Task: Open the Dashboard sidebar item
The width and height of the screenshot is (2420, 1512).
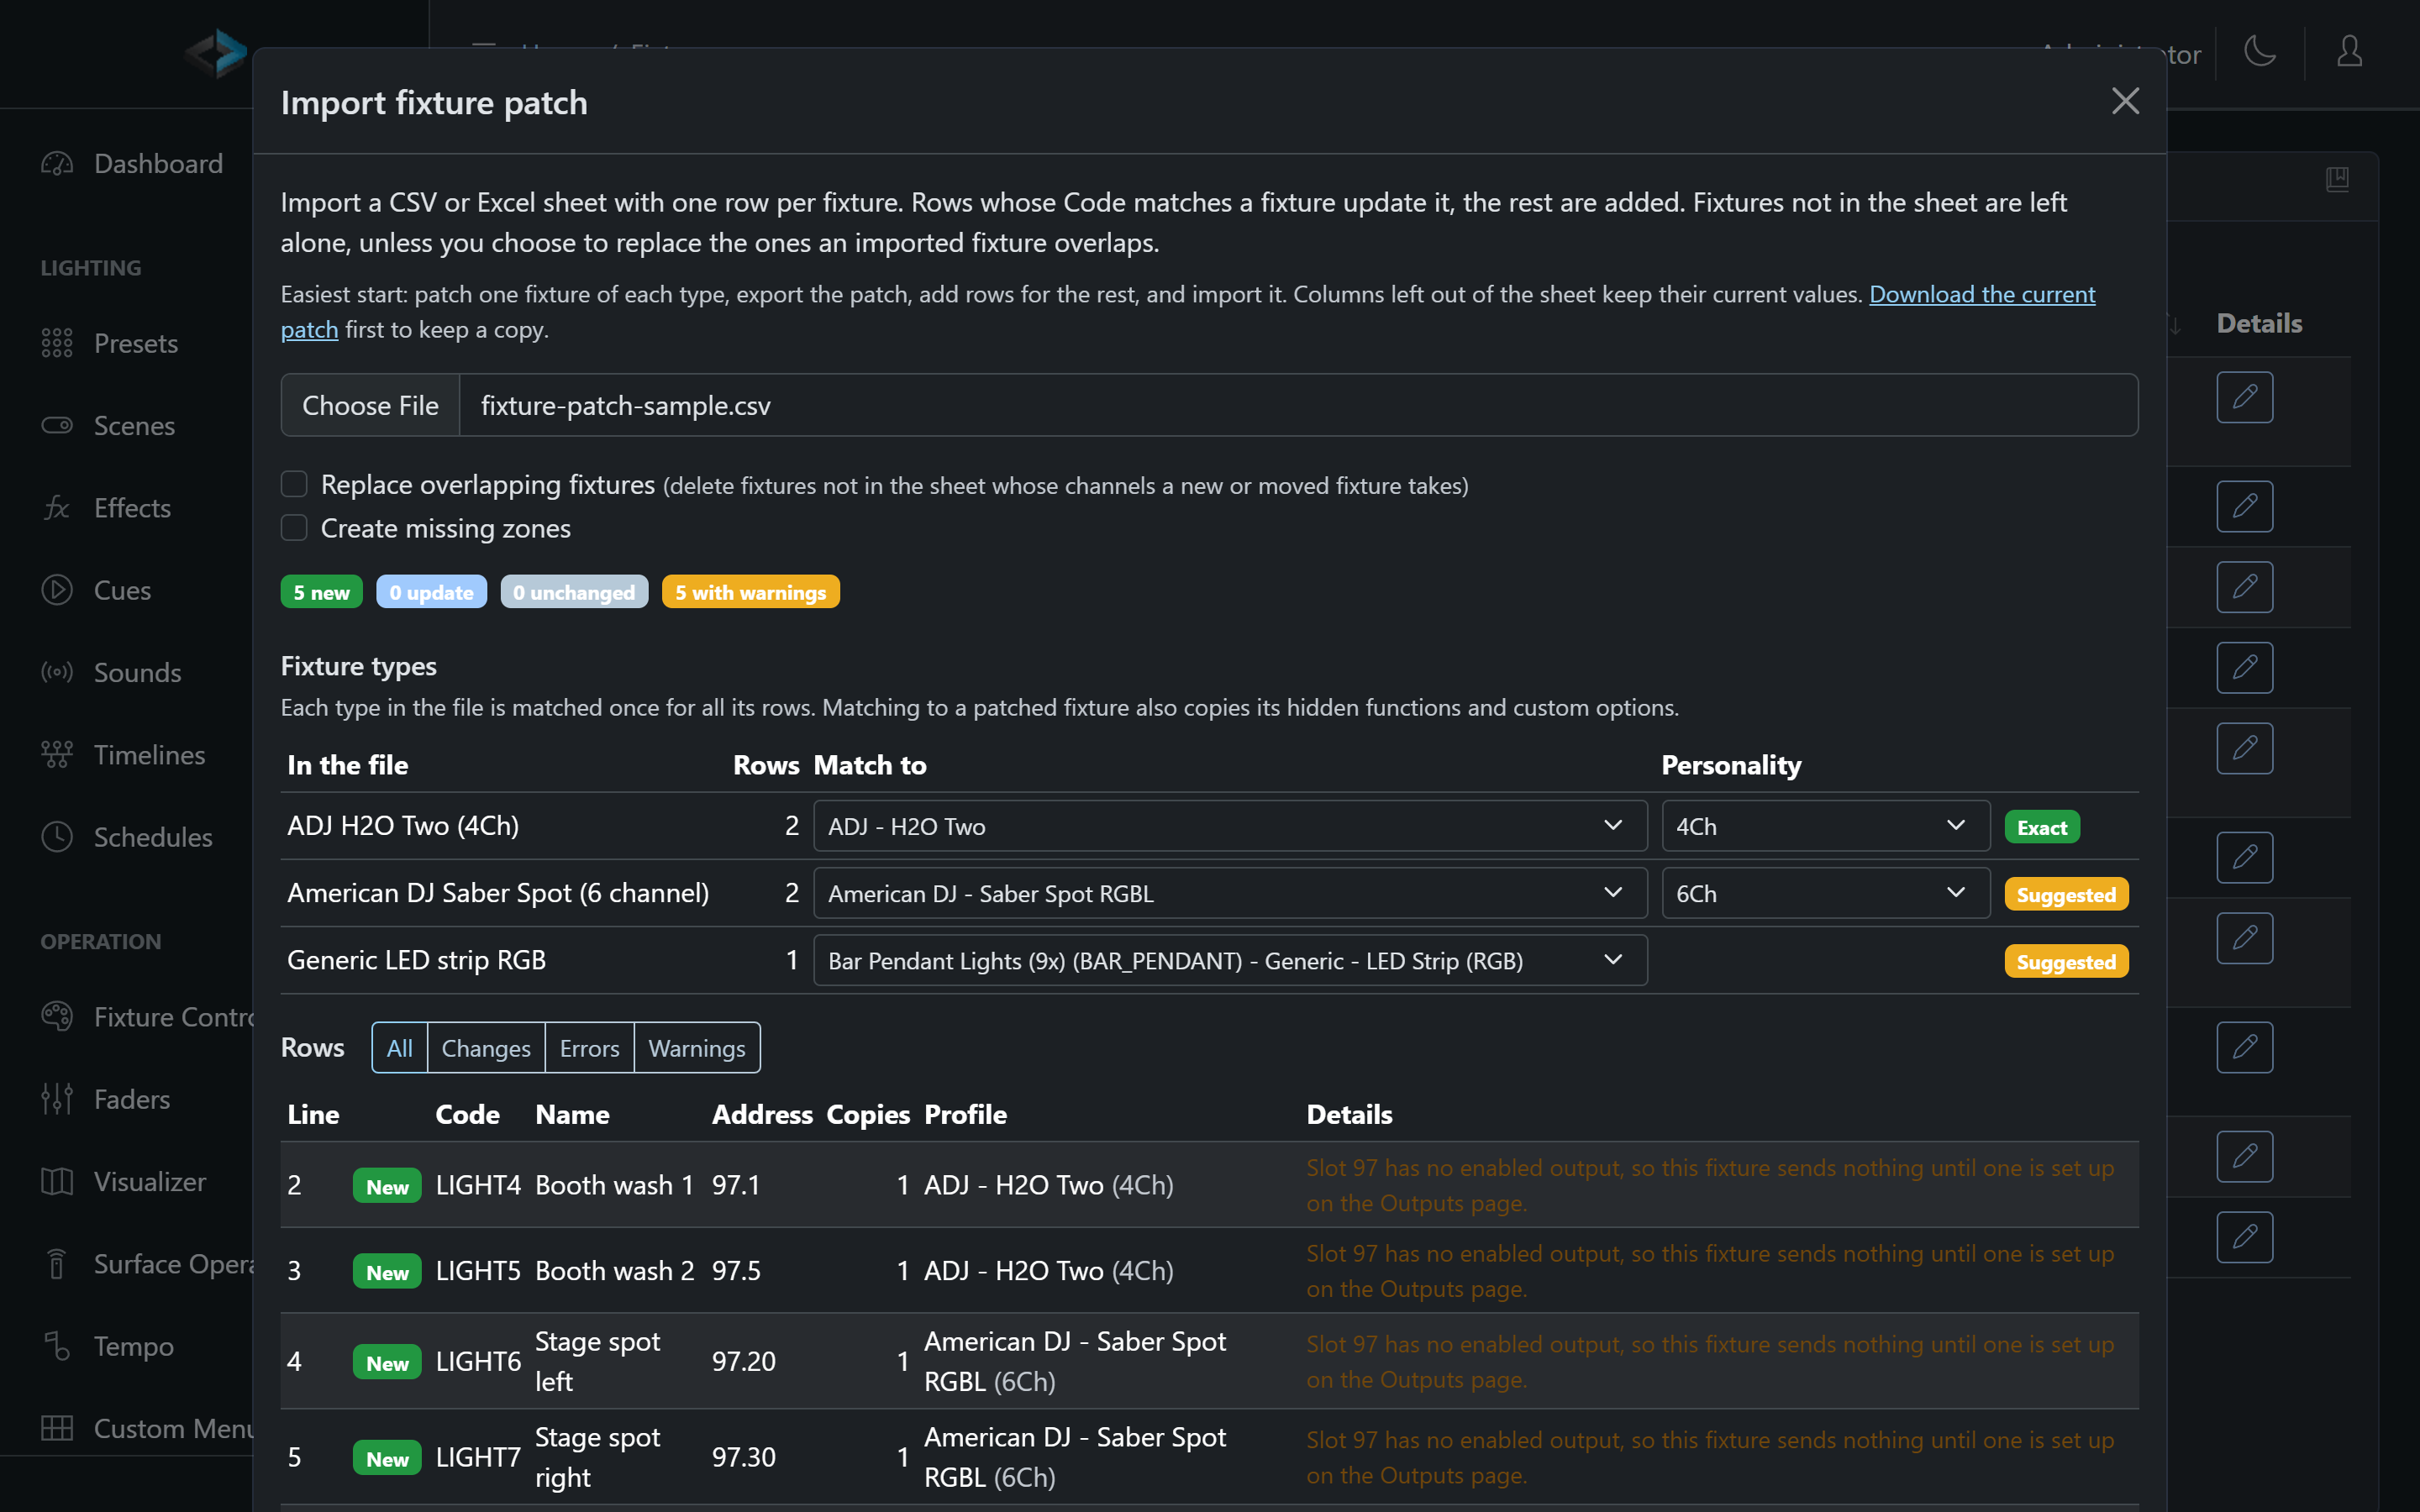Action: pos(131,163)
